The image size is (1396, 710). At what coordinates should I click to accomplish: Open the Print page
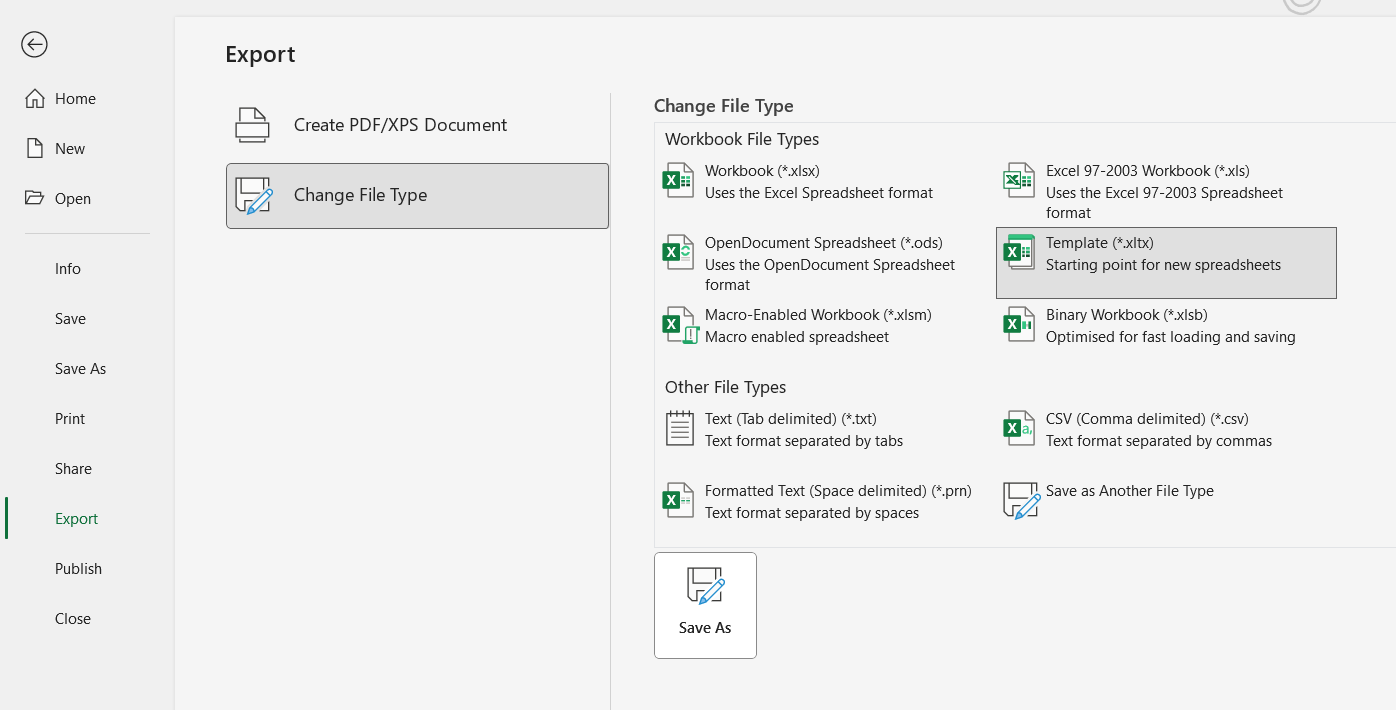coord(70,419)
